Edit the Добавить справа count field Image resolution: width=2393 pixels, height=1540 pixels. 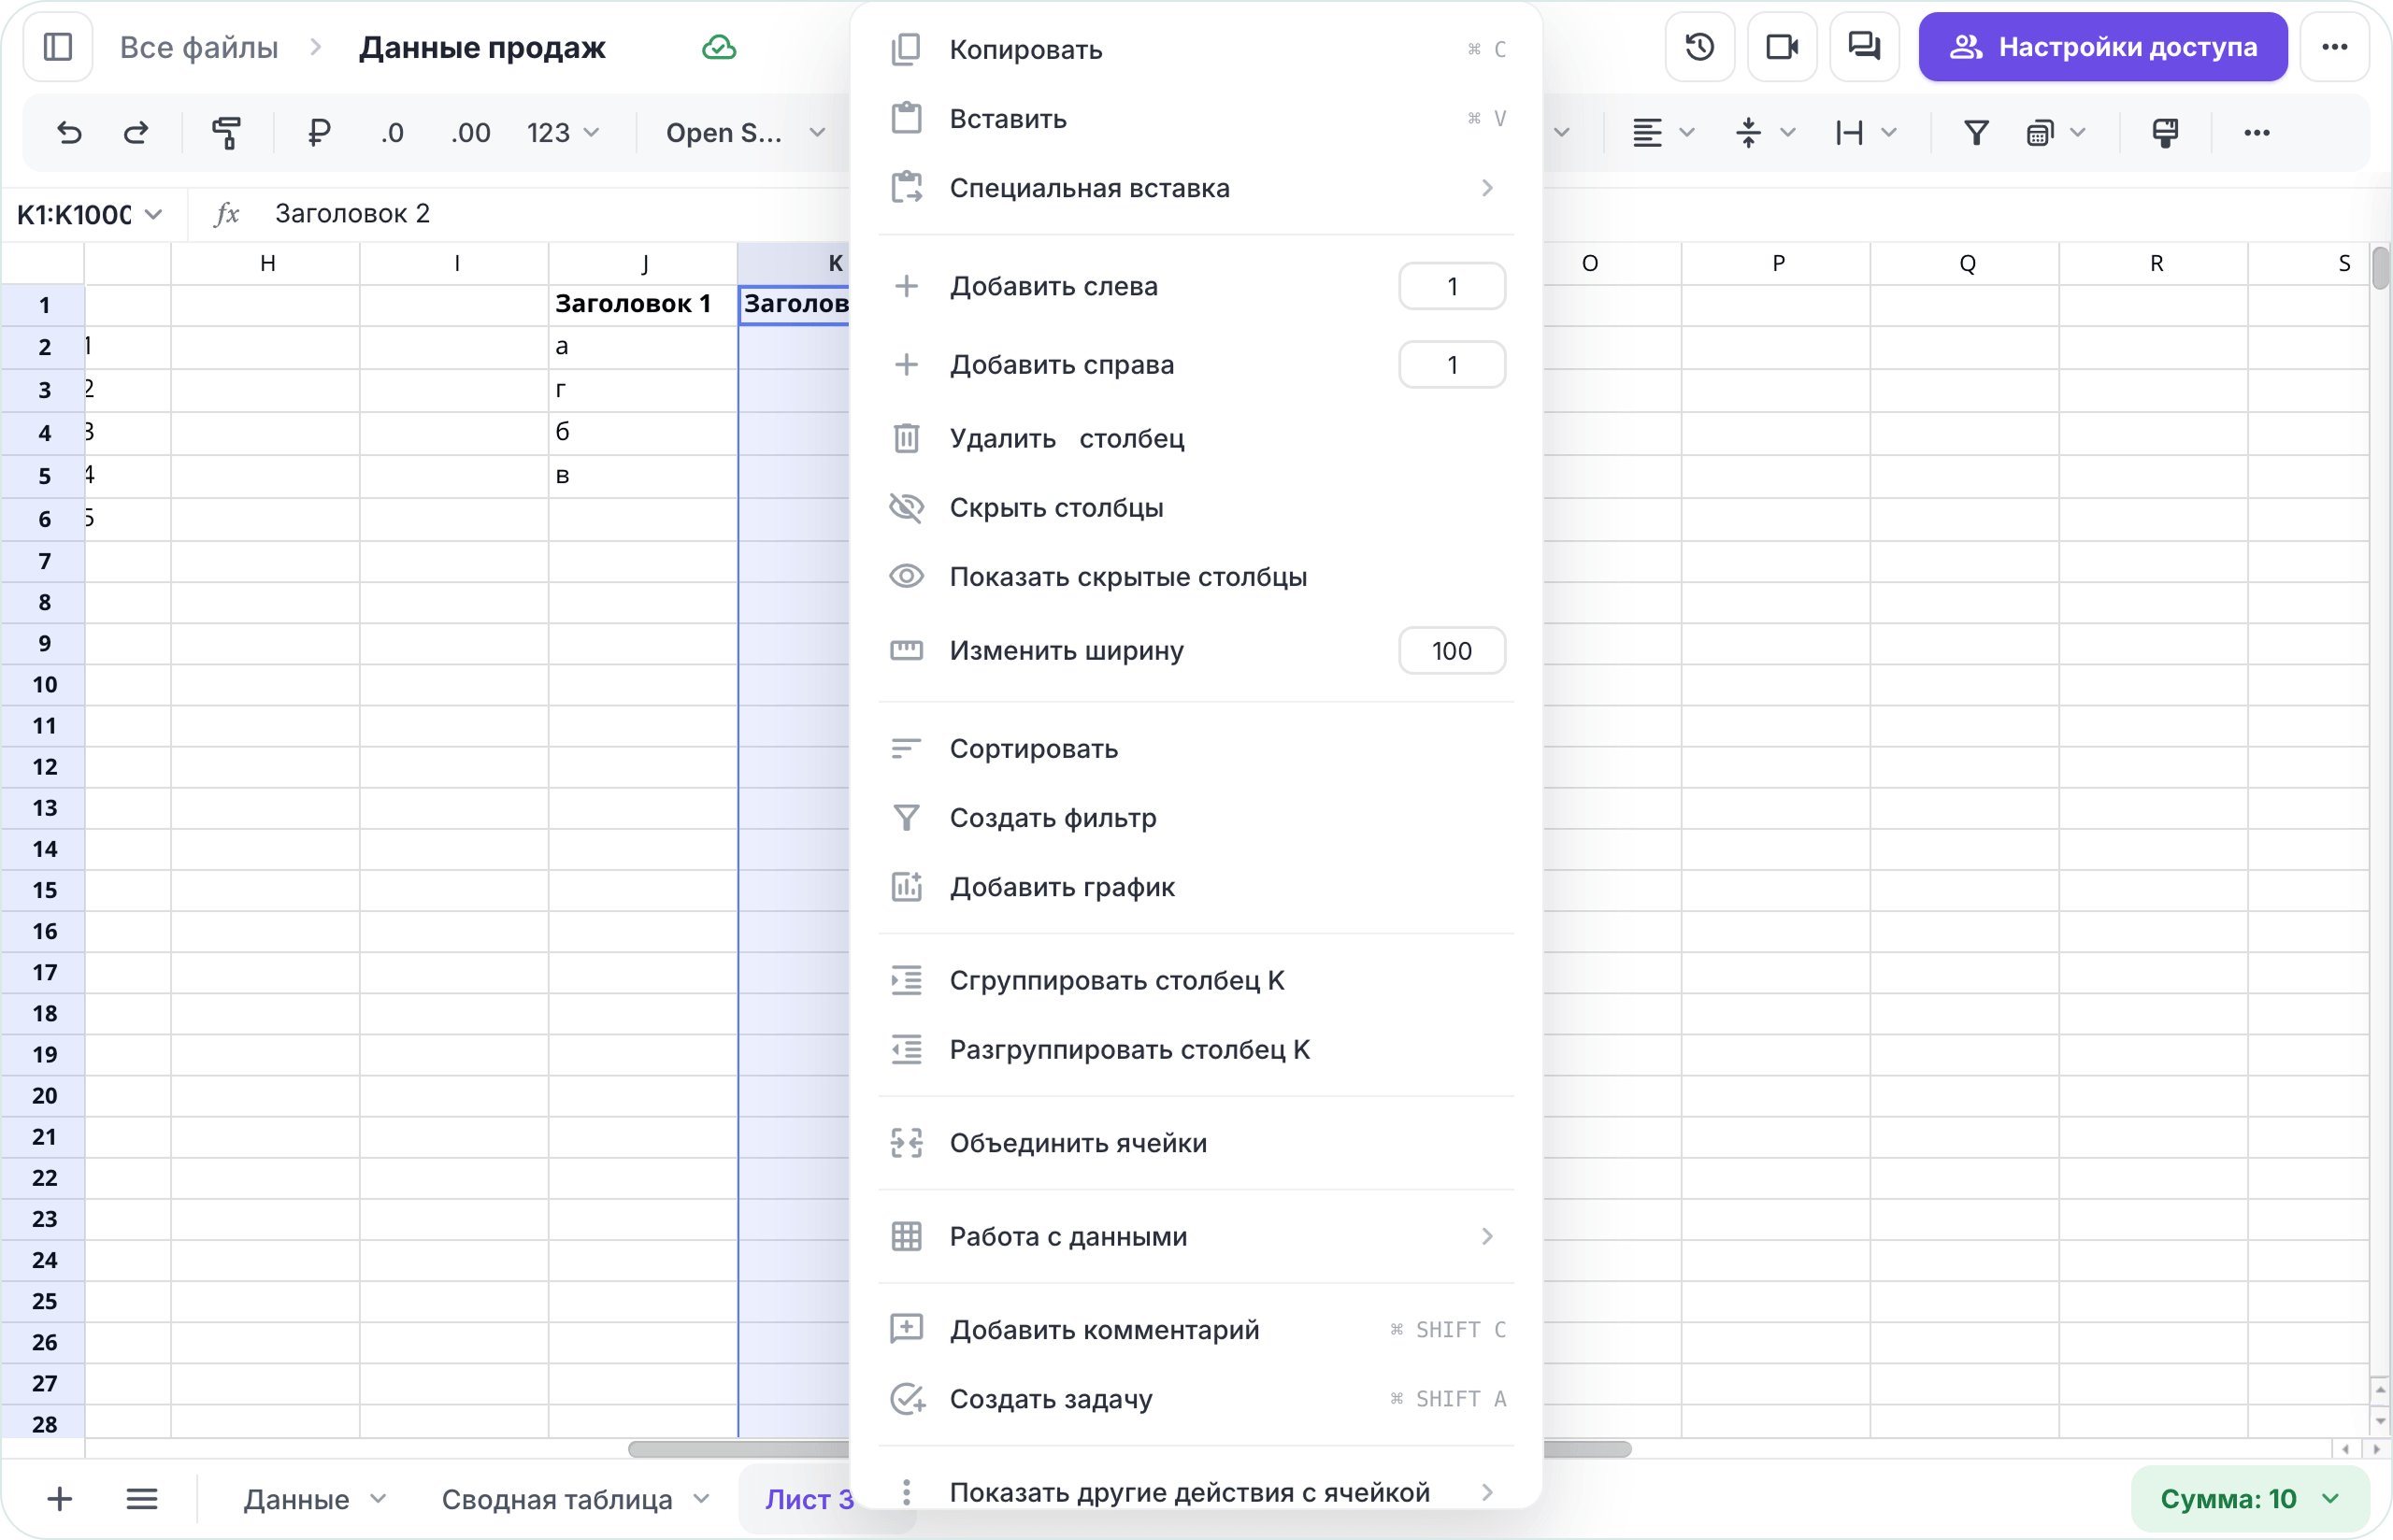[1452, 365]
